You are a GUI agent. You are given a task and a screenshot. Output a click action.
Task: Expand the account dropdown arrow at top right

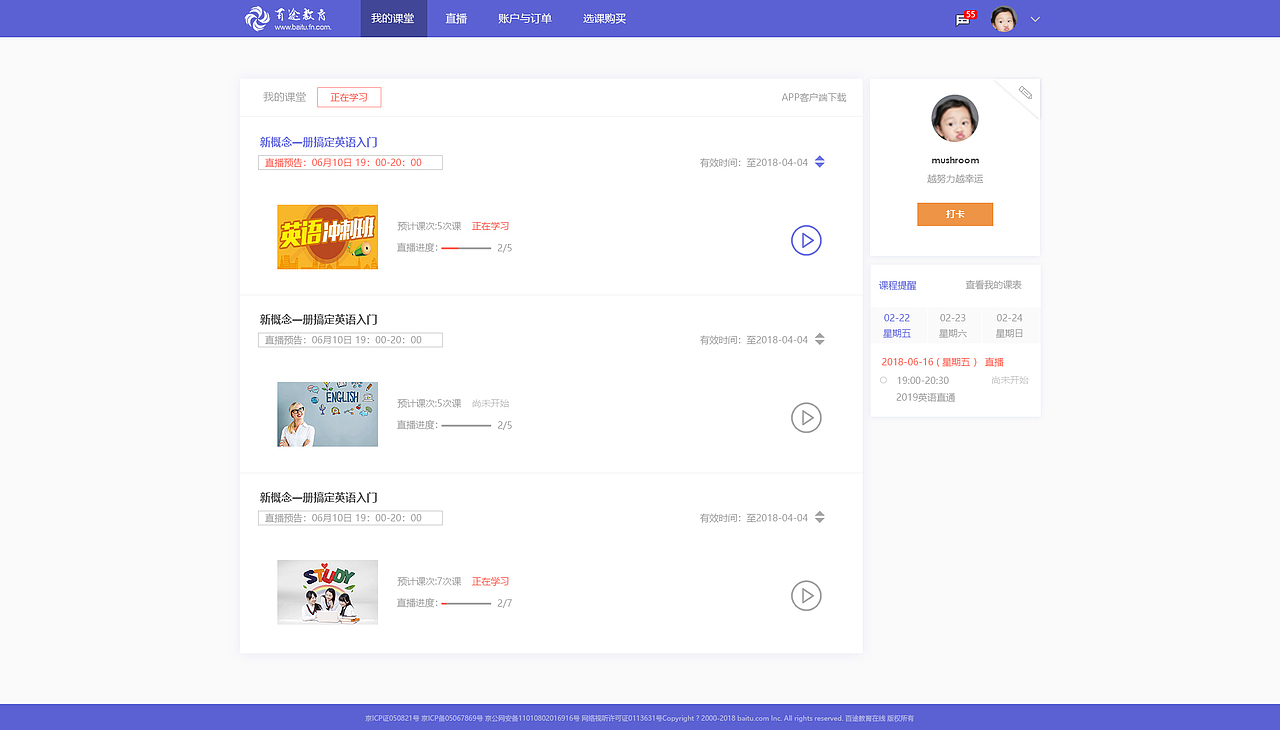(x=1035, y=19)
